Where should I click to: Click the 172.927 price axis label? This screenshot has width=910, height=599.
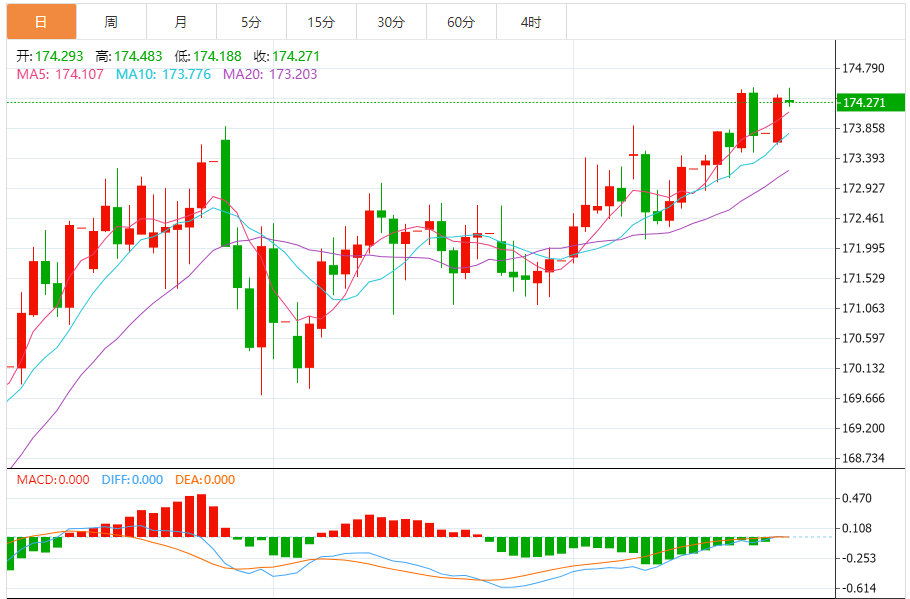tap(864, 188)
